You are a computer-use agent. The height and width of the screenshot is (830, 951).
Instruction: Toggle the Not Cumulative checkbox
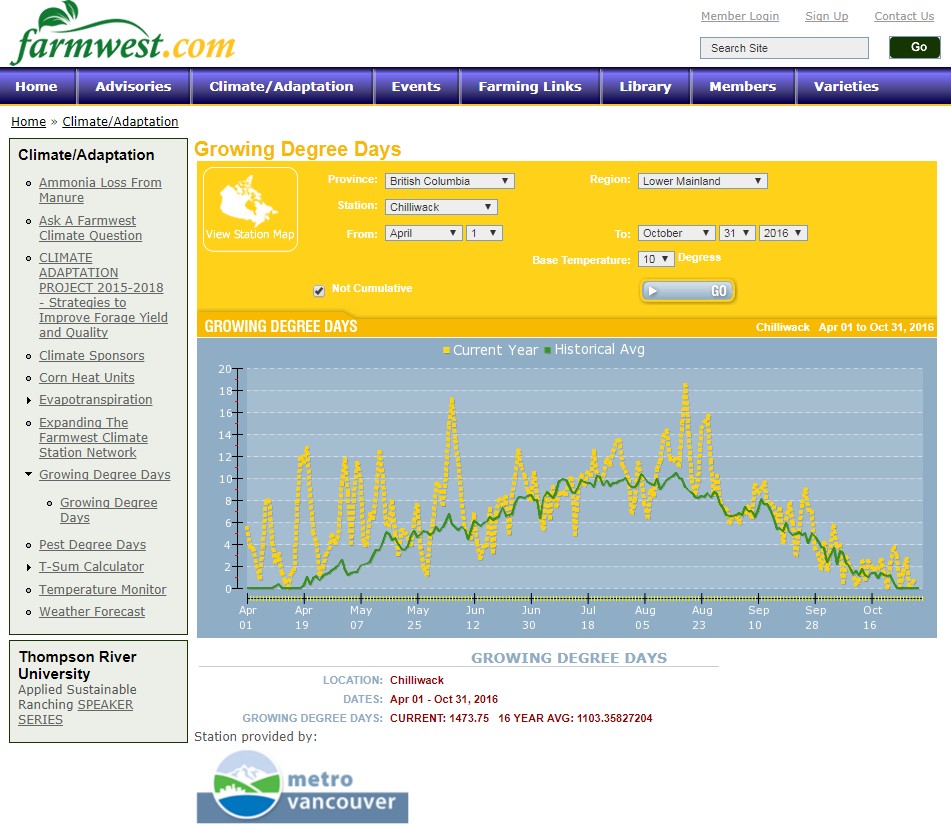(x=319, y=290)
